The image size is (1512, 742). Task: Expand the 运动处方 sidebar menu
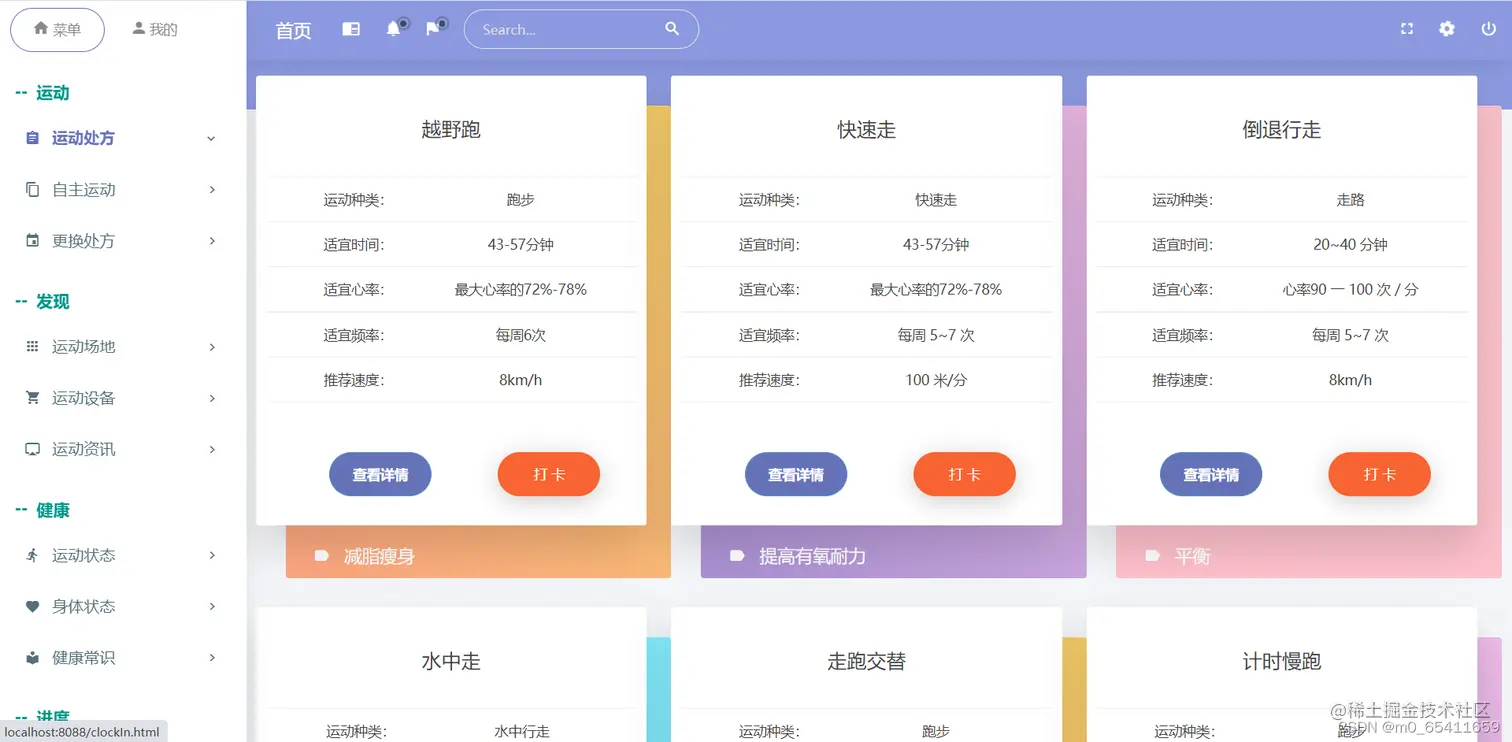tap(210, 138)
